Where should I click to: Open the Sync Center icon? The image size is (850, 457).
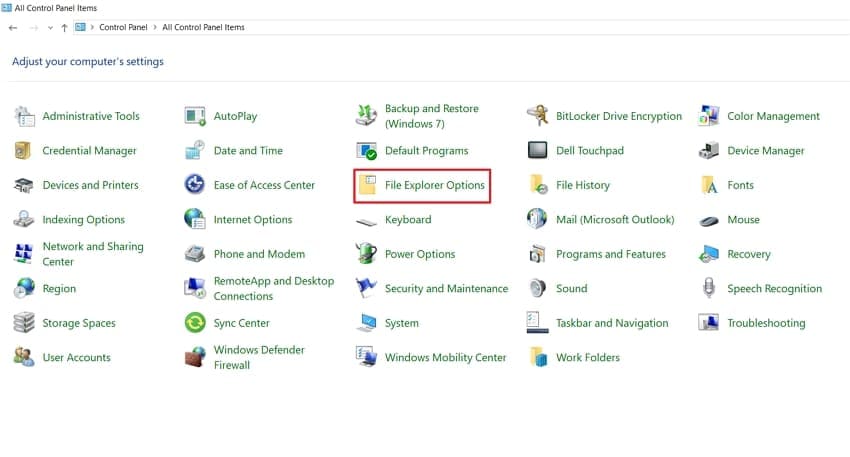195,323
